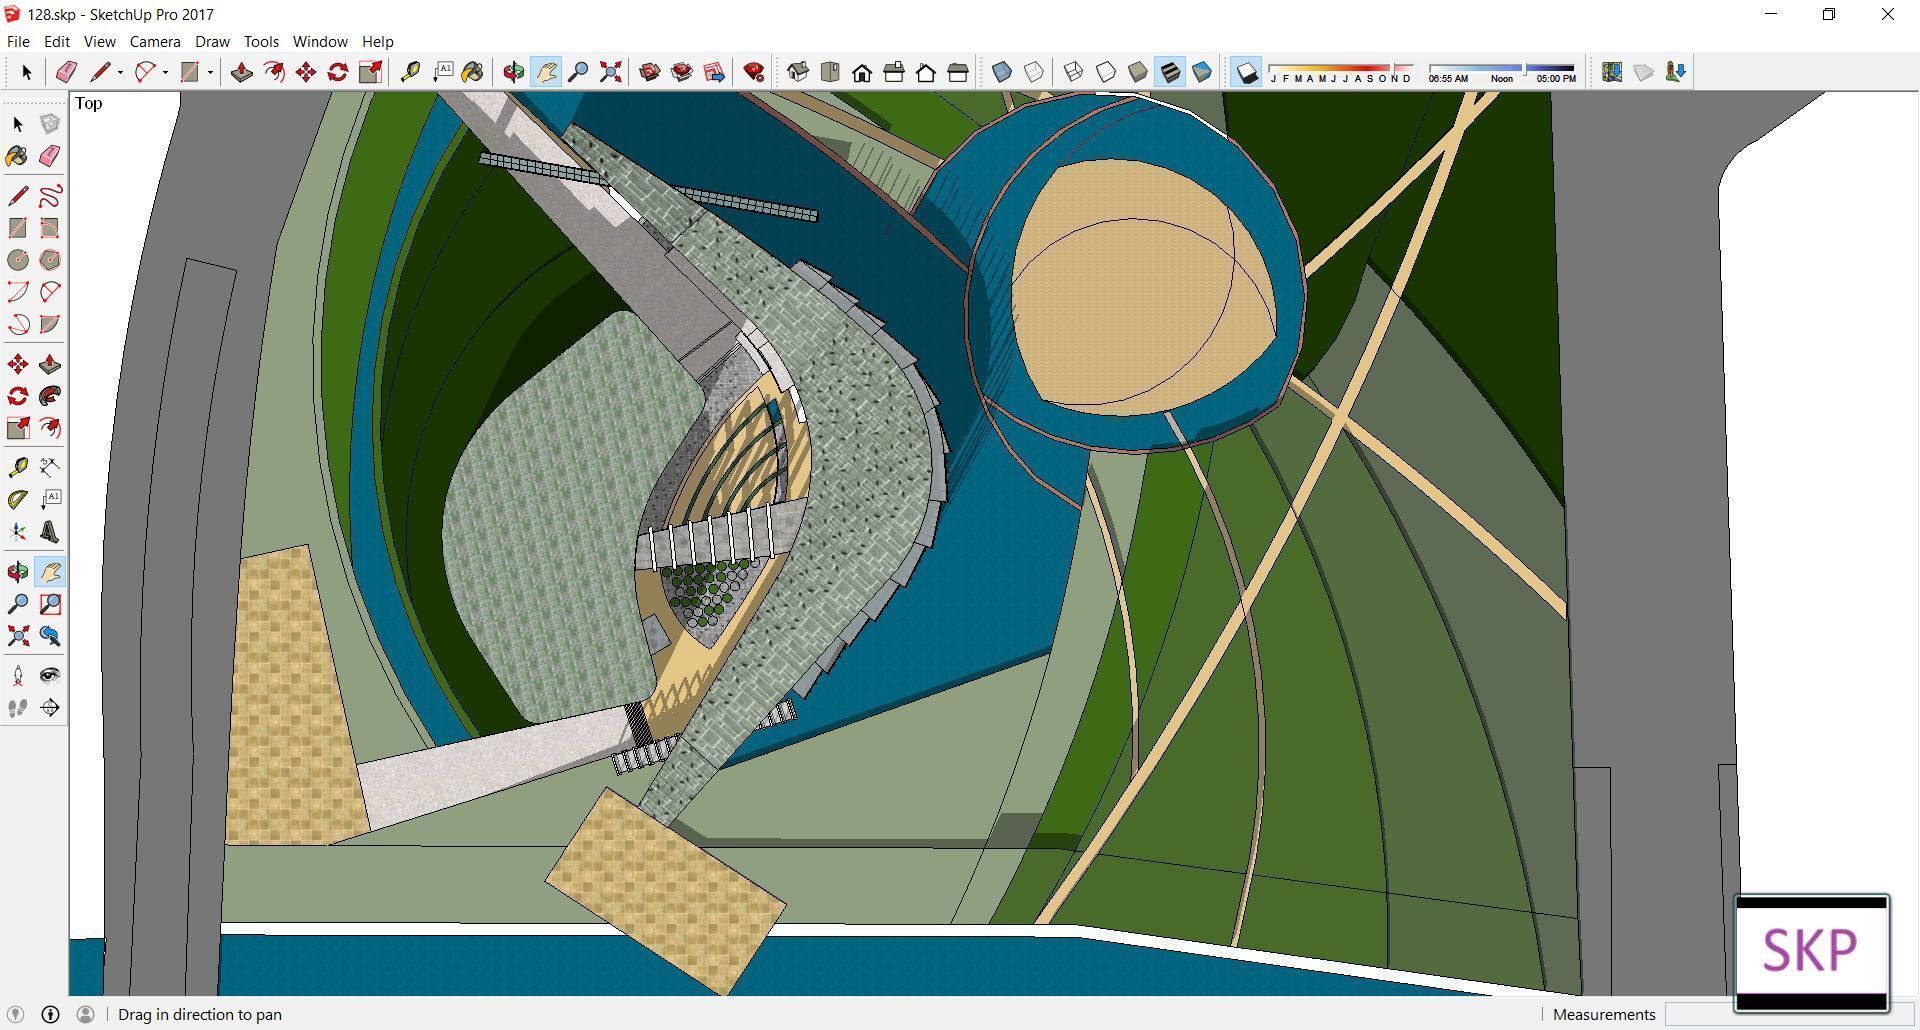Open the File menu
Screen dimensions: 1920x1030
point(18,42)
